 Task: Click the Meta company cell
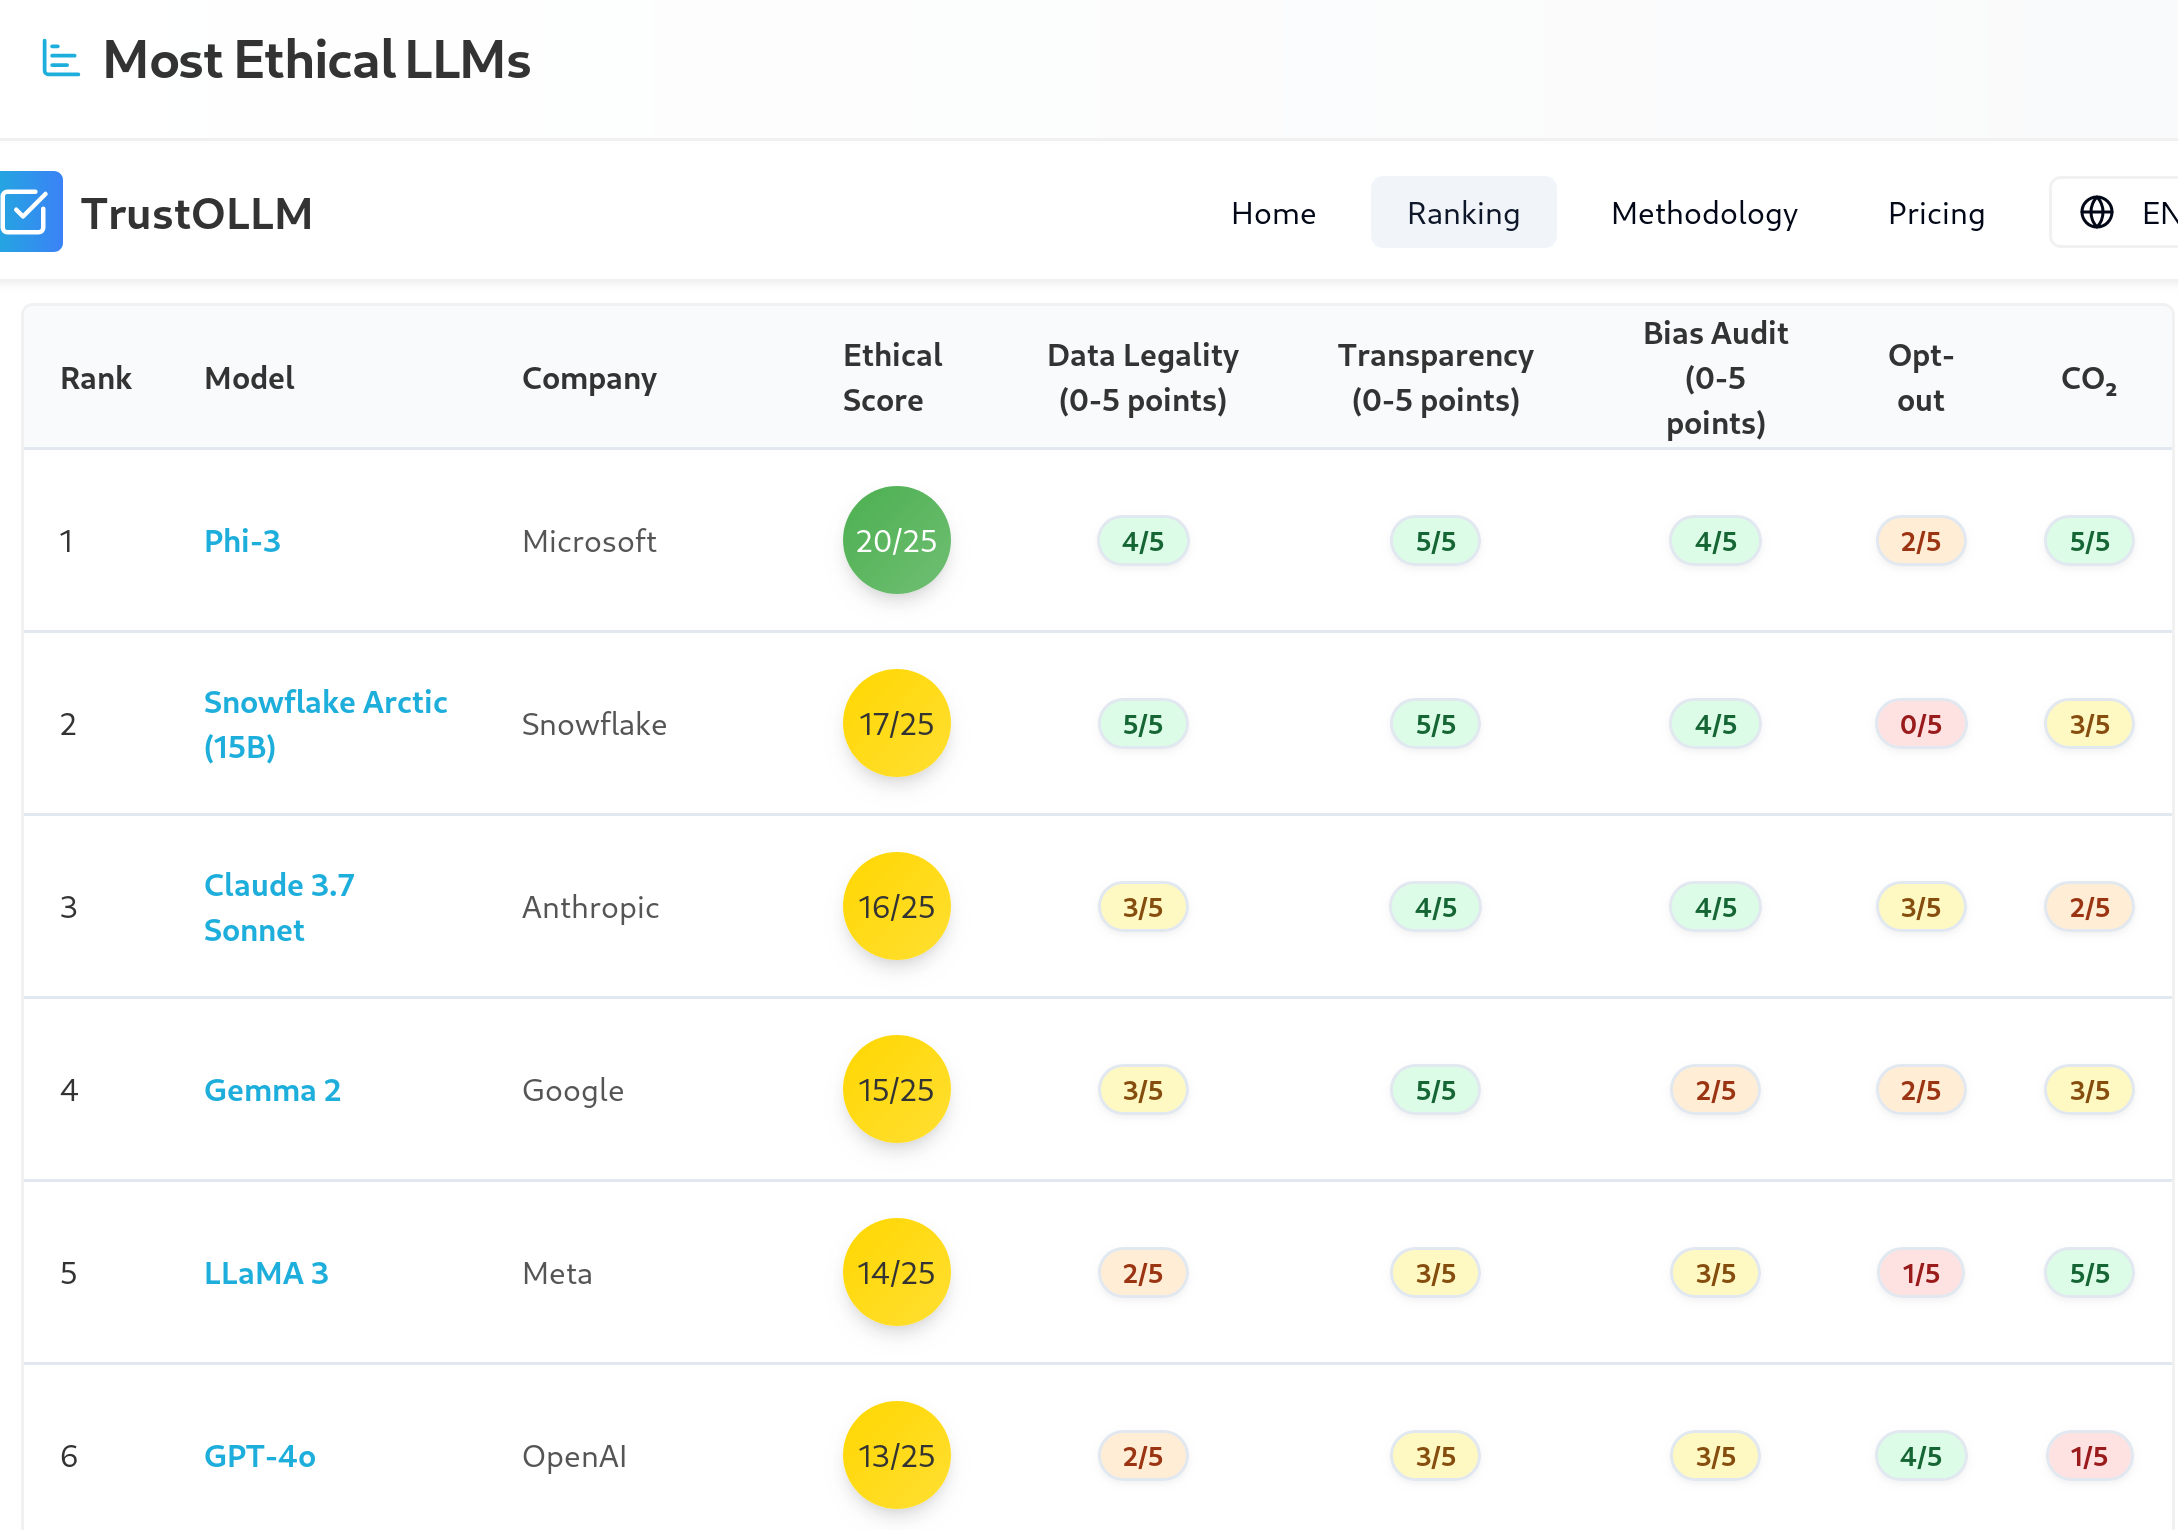point(557,1273)
